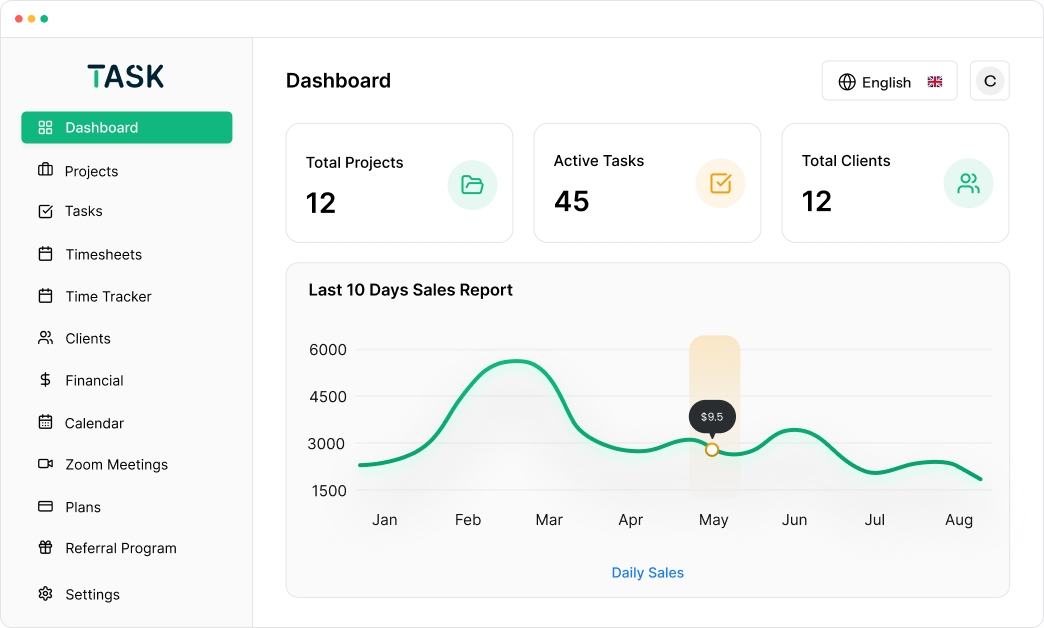Select the Dashboard menu item
Viewport: 1044px width, 628px height.
point(127,127)
